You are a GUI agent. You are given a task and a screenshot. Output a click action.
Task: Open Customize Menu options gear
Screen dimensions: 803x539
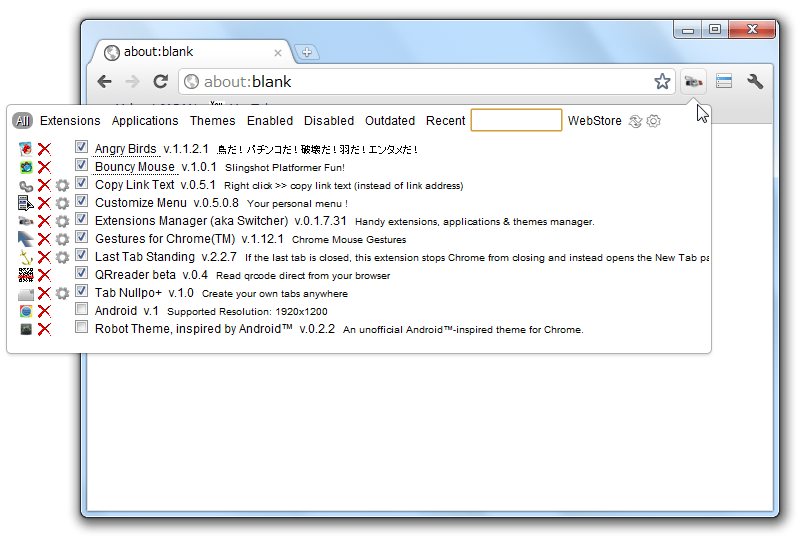coord(62,203)
